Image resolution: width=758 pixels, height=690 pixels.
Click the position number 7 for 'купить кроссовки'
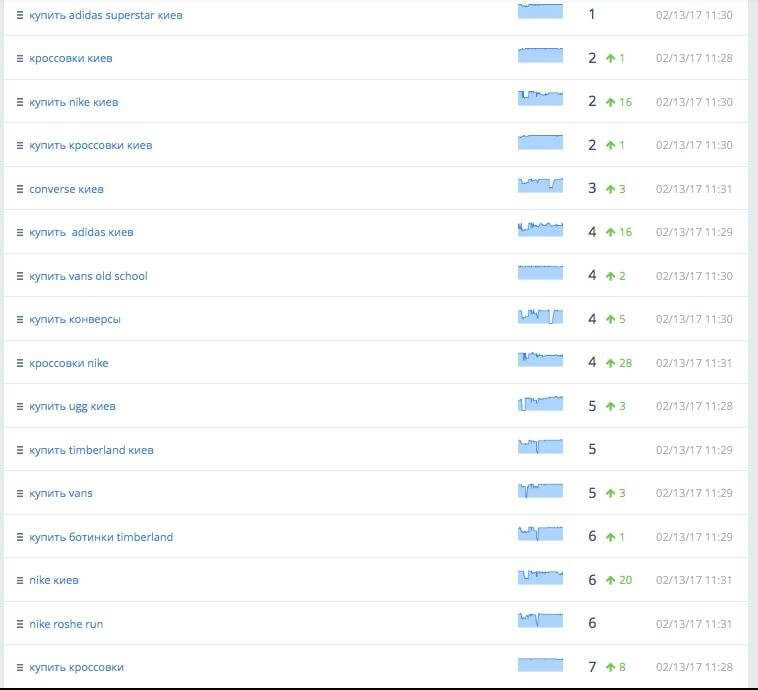(592, 667)
